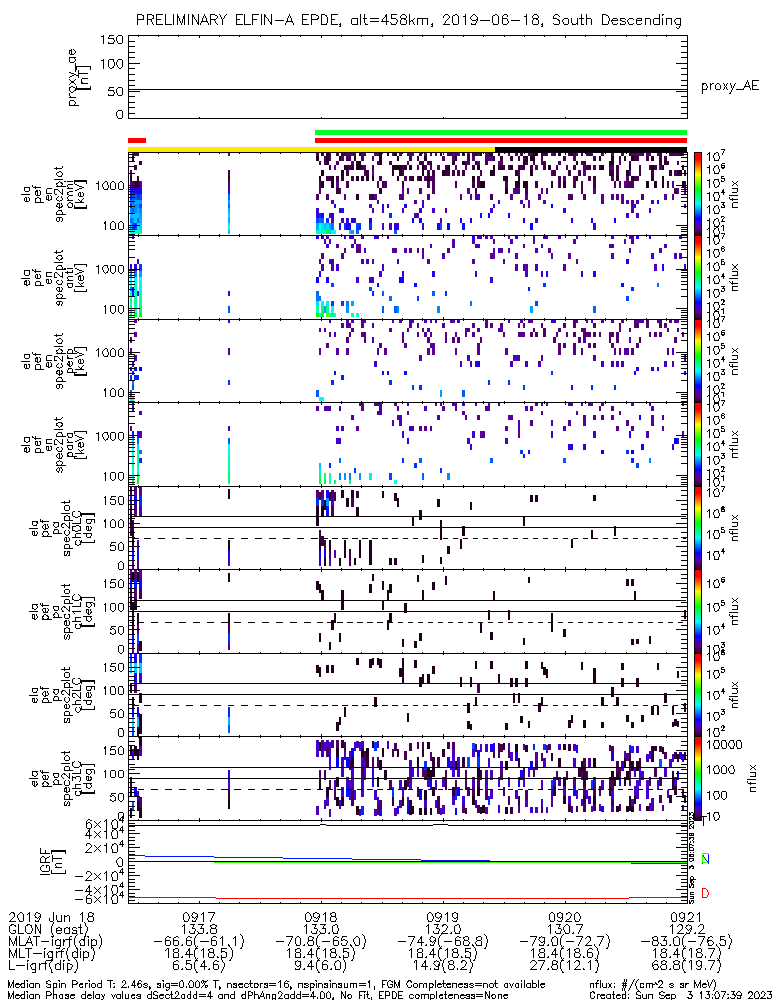The width and height of the screenshot is (775, 1000).
Task: Click the red D legend letter in the IGRF panel
Action: 705,893
